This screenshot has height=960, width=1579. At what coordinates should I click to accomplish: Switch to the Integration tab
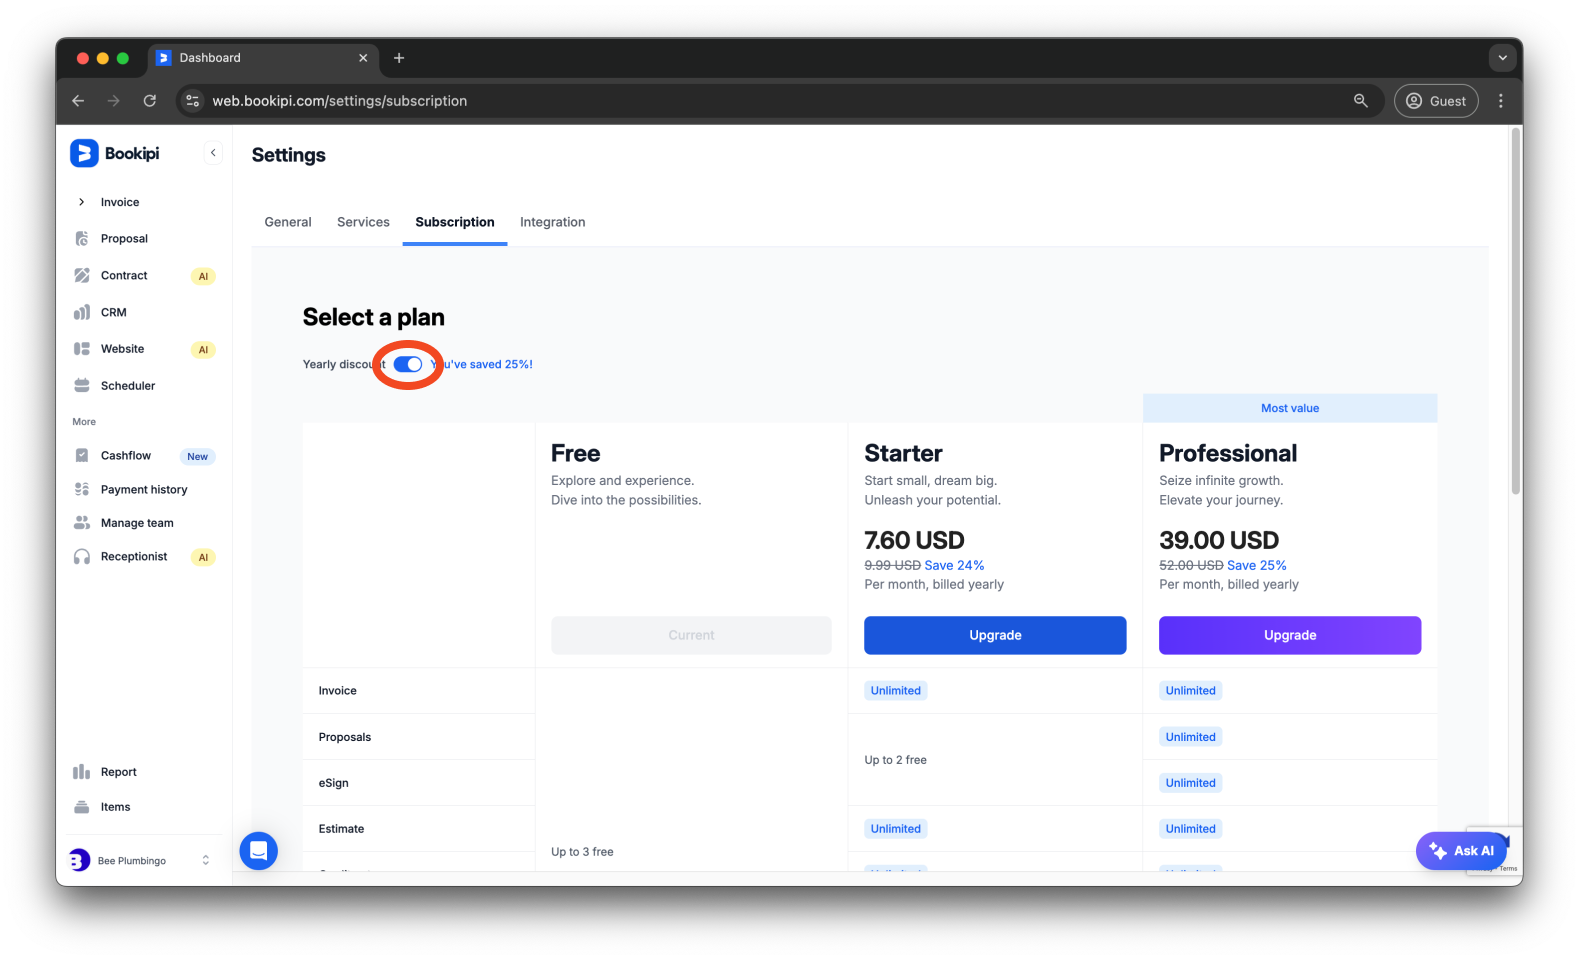(553, 222)
